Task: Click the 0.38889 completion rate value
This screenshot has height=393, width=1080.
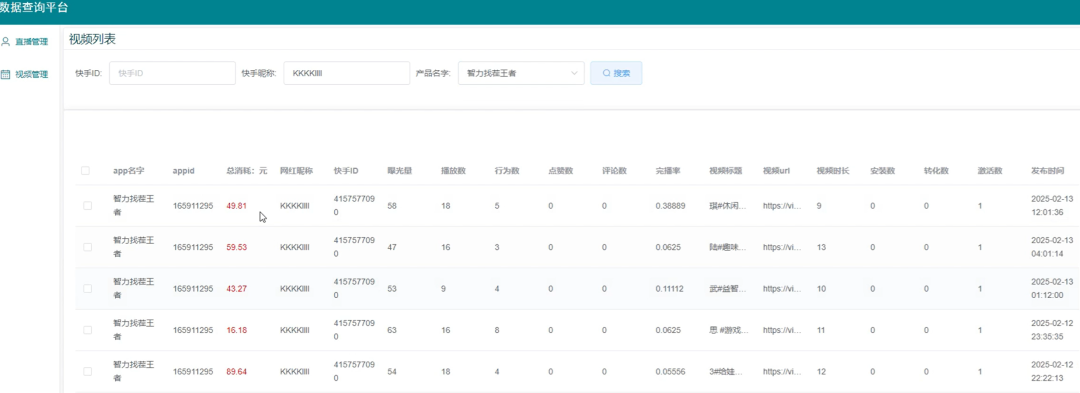Action: pos(670,205)
